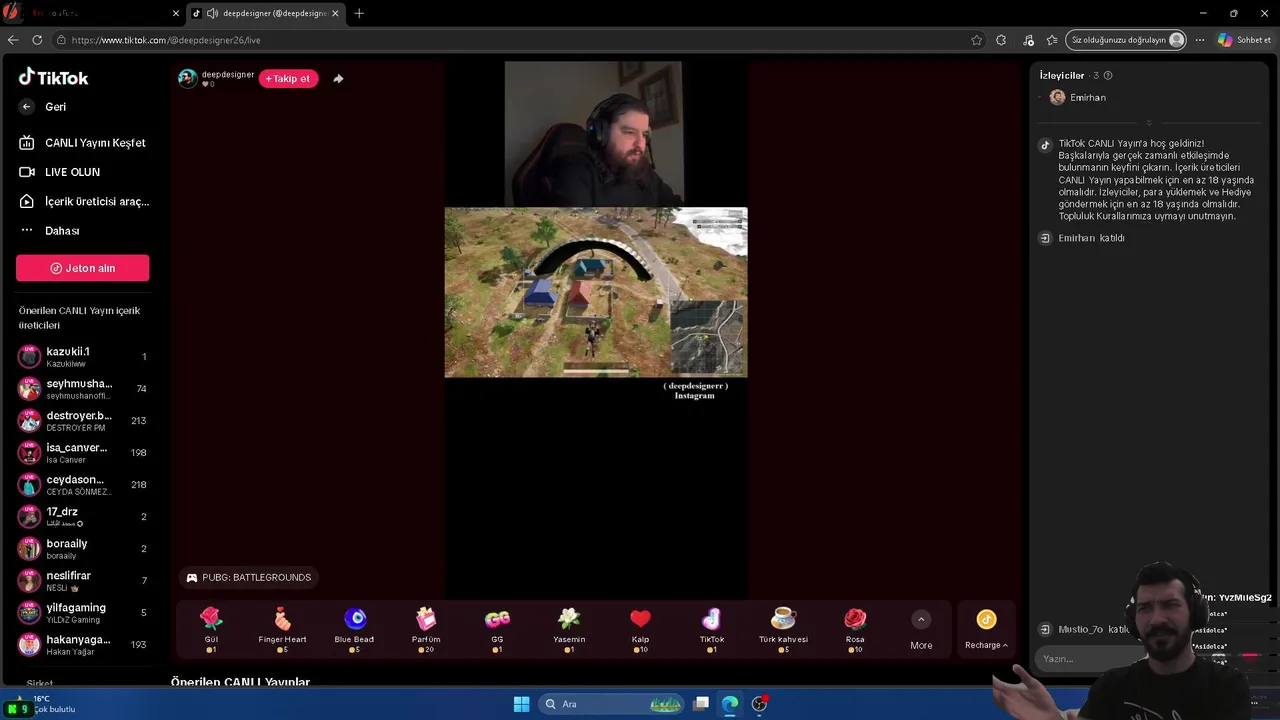The height and width of the screenshot is (720, 1280).
Task: Send the GG gift
Action: click(497, 630)
